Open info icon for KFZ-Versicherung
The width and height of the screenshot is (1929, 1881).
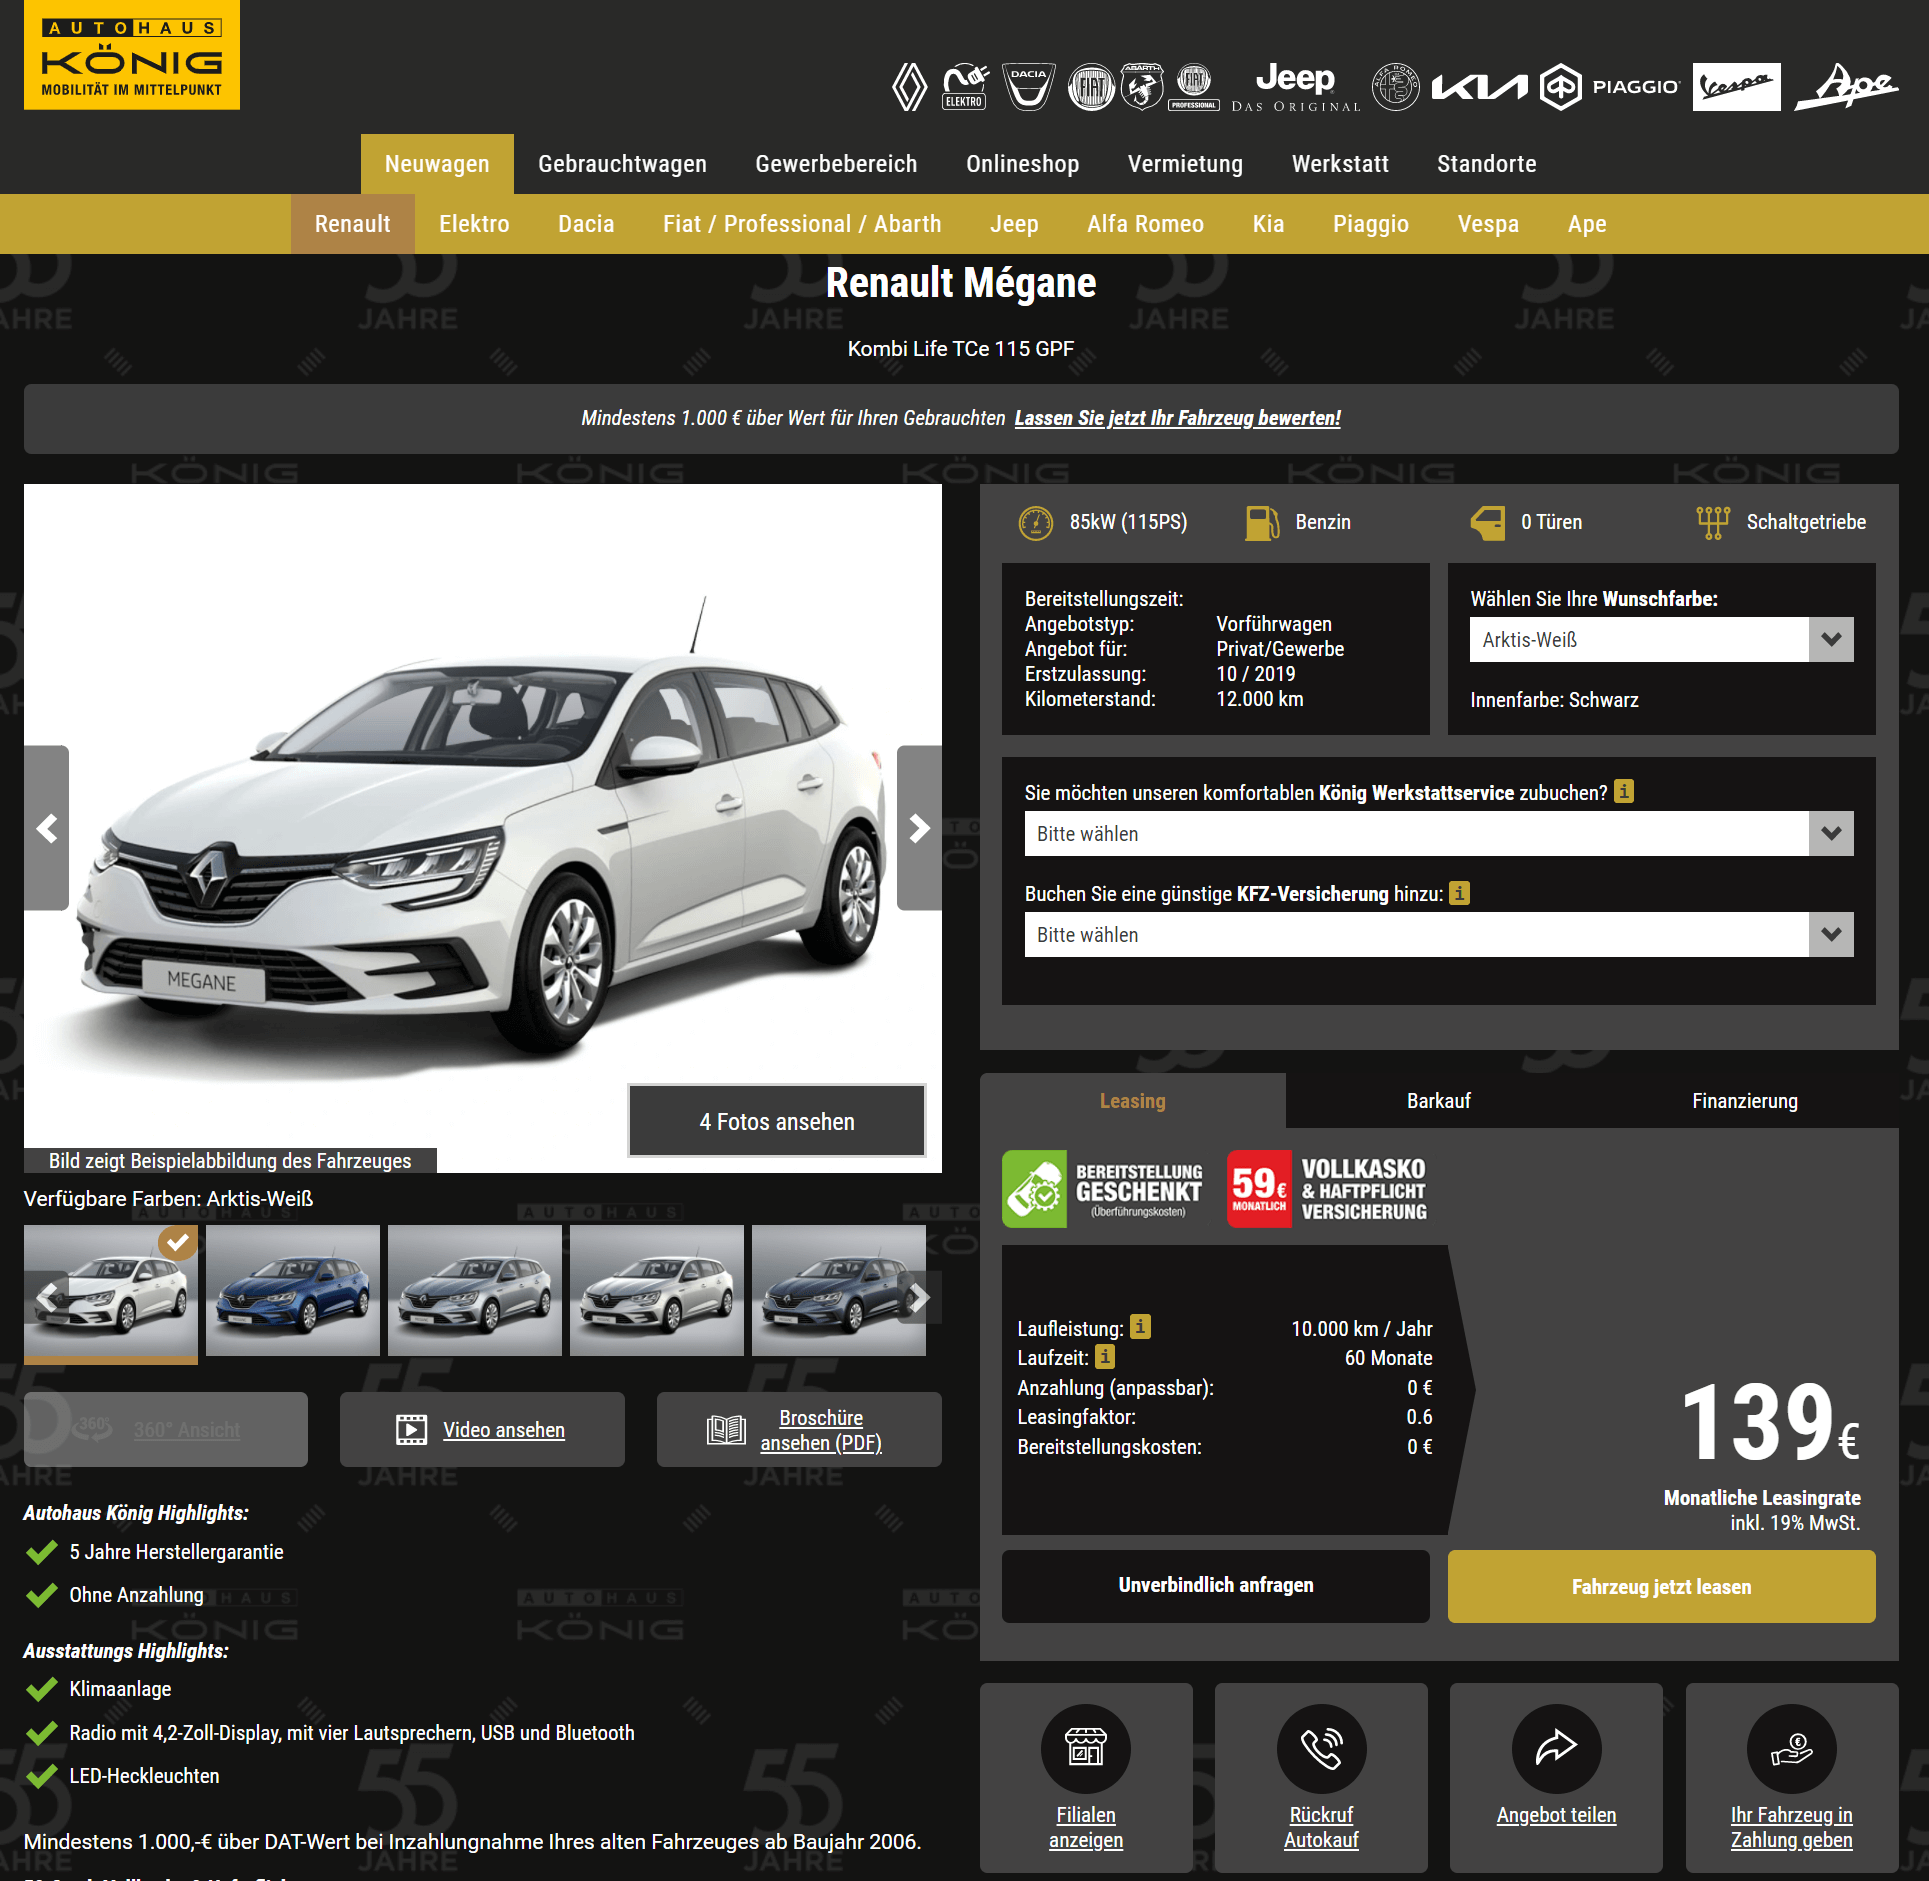point(1460,892)
